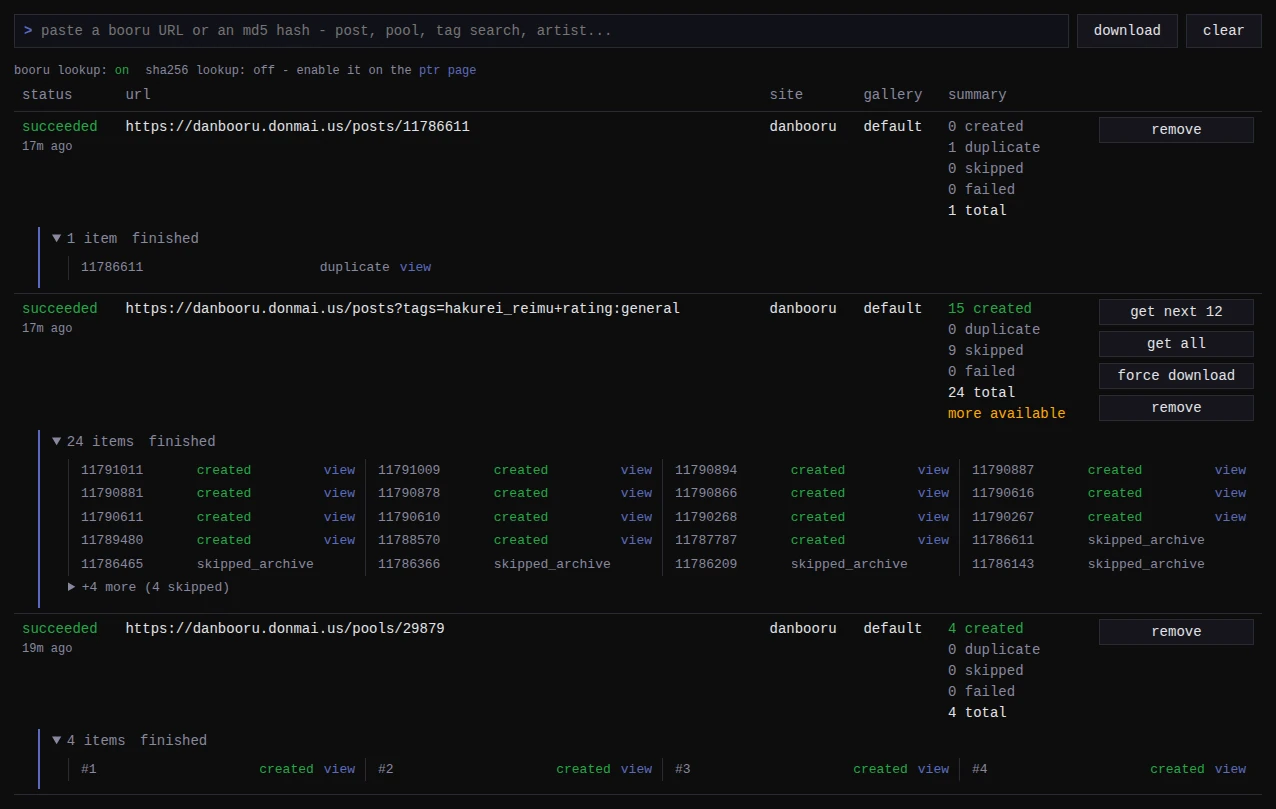Image resolution: width=1276 pixels, height=809 pixels.
Task: Collapse the '1 item finished' section
Action: tap(125, 238)
